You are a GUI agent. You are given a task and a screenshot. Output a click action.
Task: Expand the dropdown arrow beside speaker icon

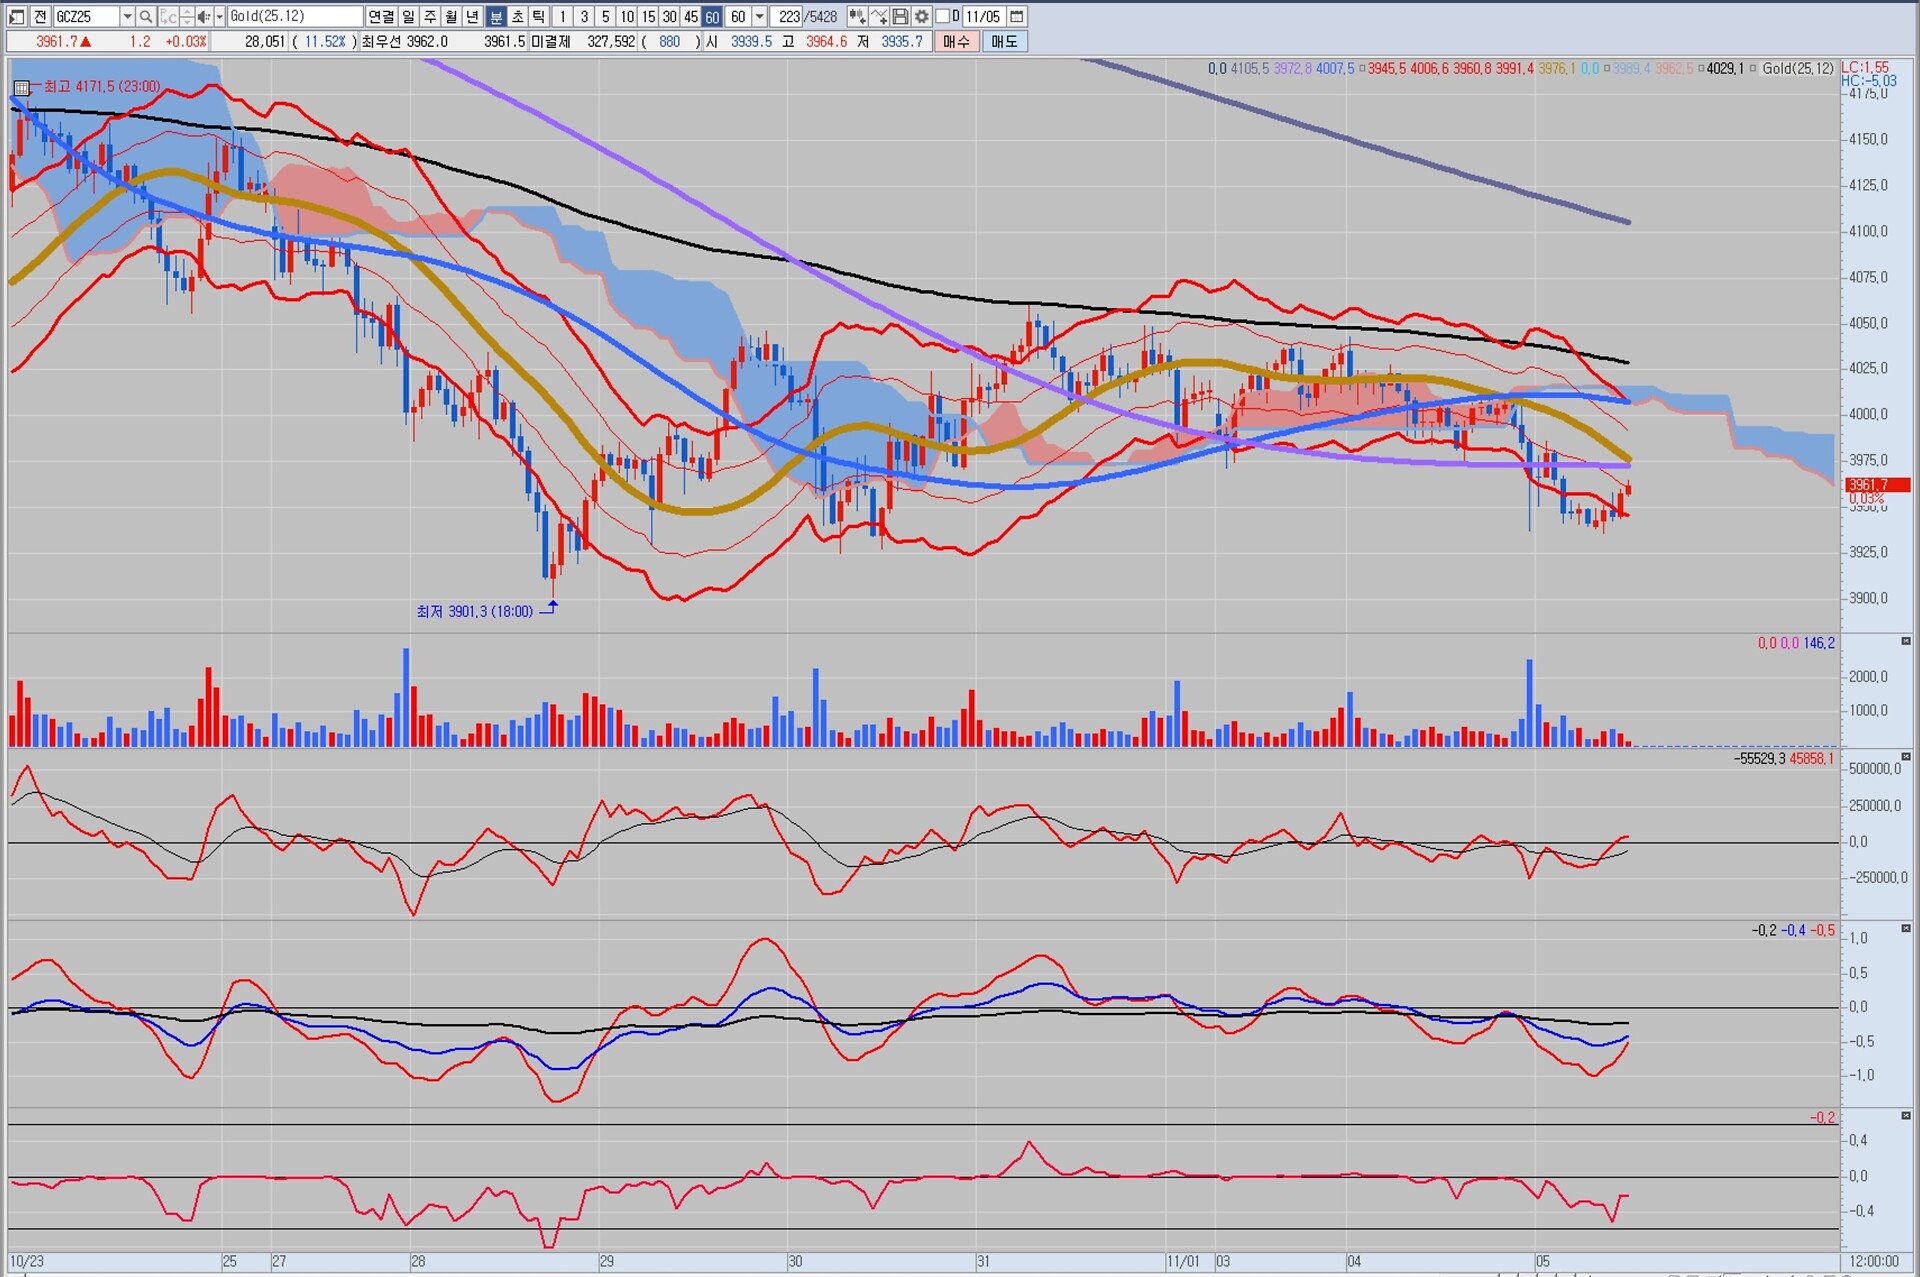click(x=219, y=17)
